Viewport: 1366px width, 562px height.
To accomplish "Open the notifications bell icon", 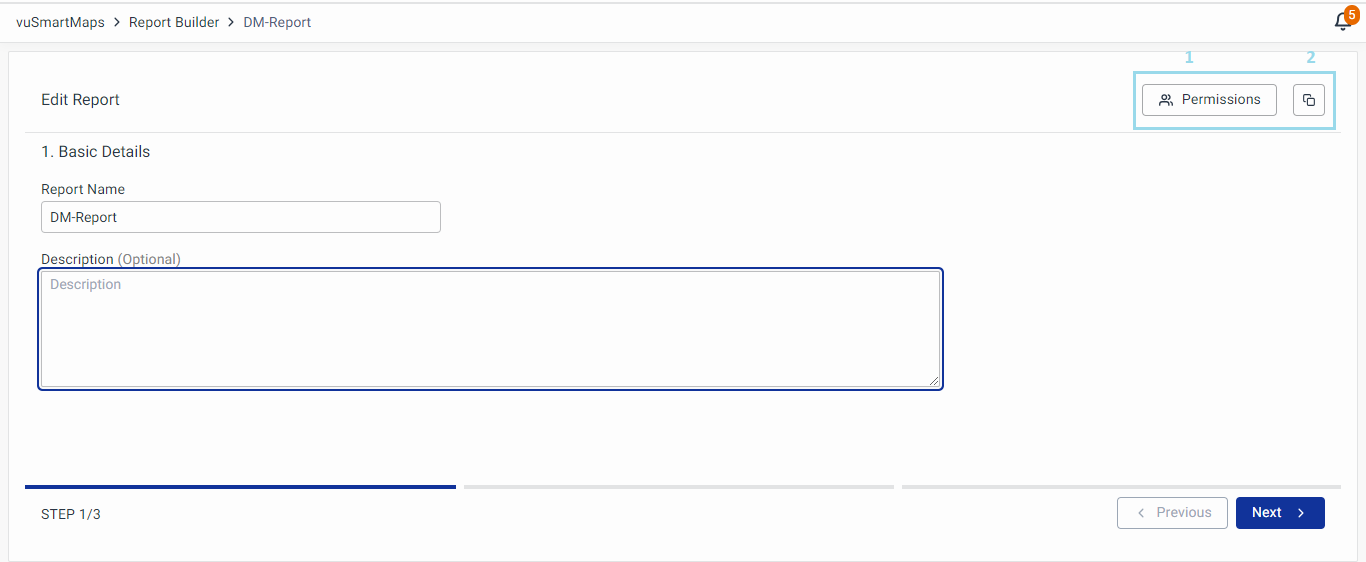I will [1342, 23].
